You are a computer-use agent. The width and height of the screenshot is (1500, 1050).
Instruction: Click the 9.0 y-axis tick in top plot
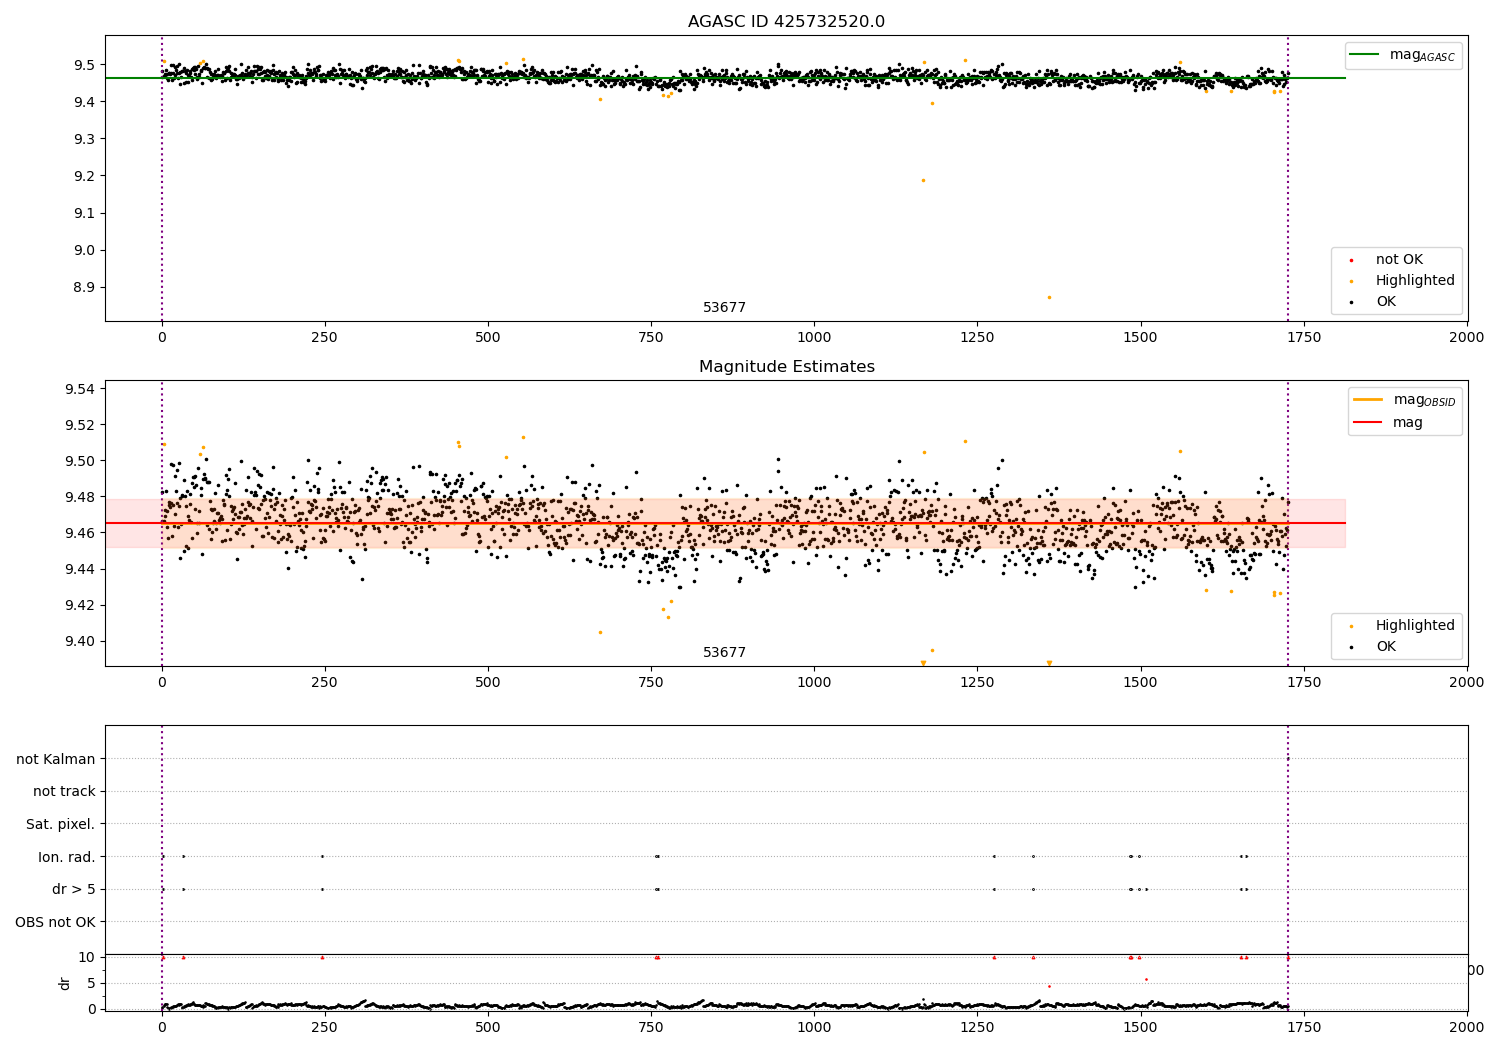84,251
